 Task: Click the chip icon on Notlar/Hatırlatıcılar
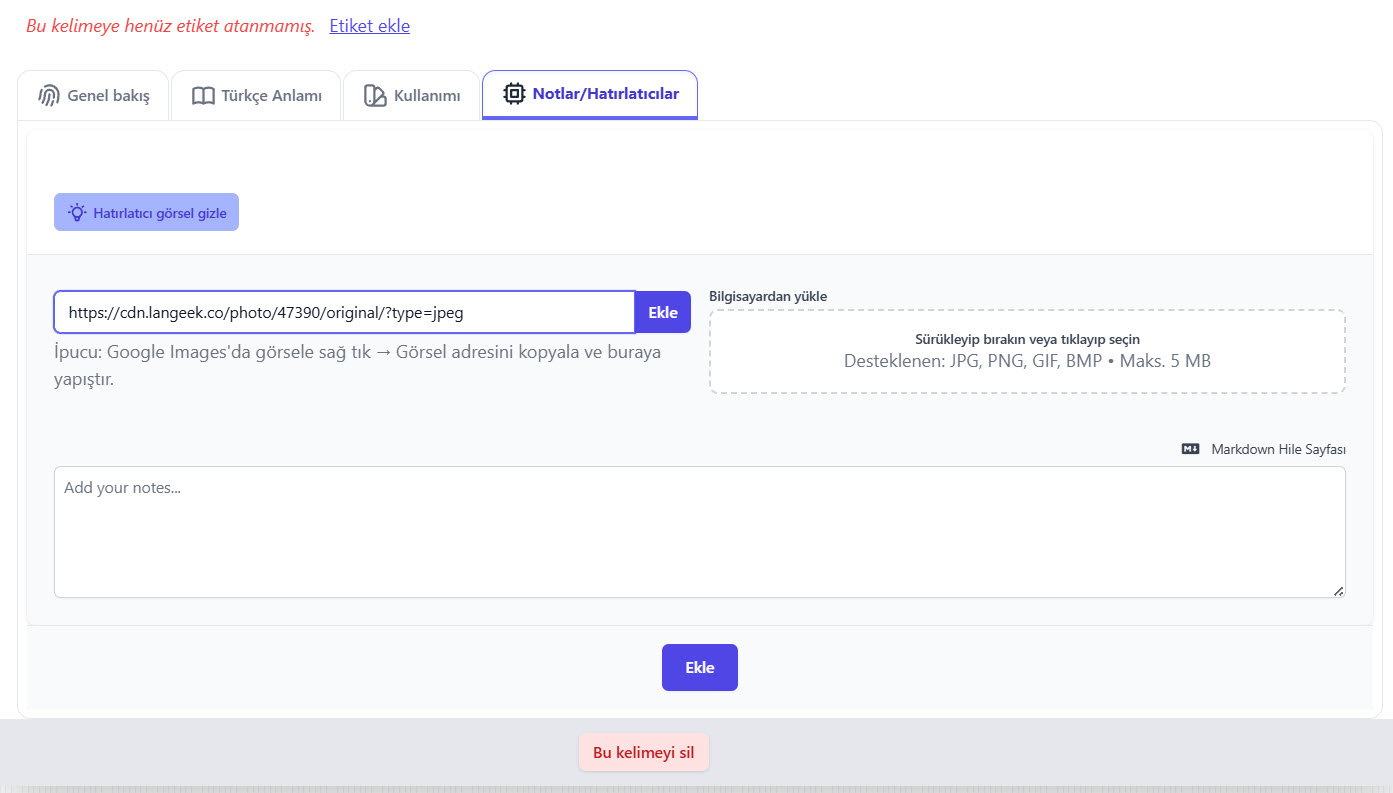click(x=514, y=94)
